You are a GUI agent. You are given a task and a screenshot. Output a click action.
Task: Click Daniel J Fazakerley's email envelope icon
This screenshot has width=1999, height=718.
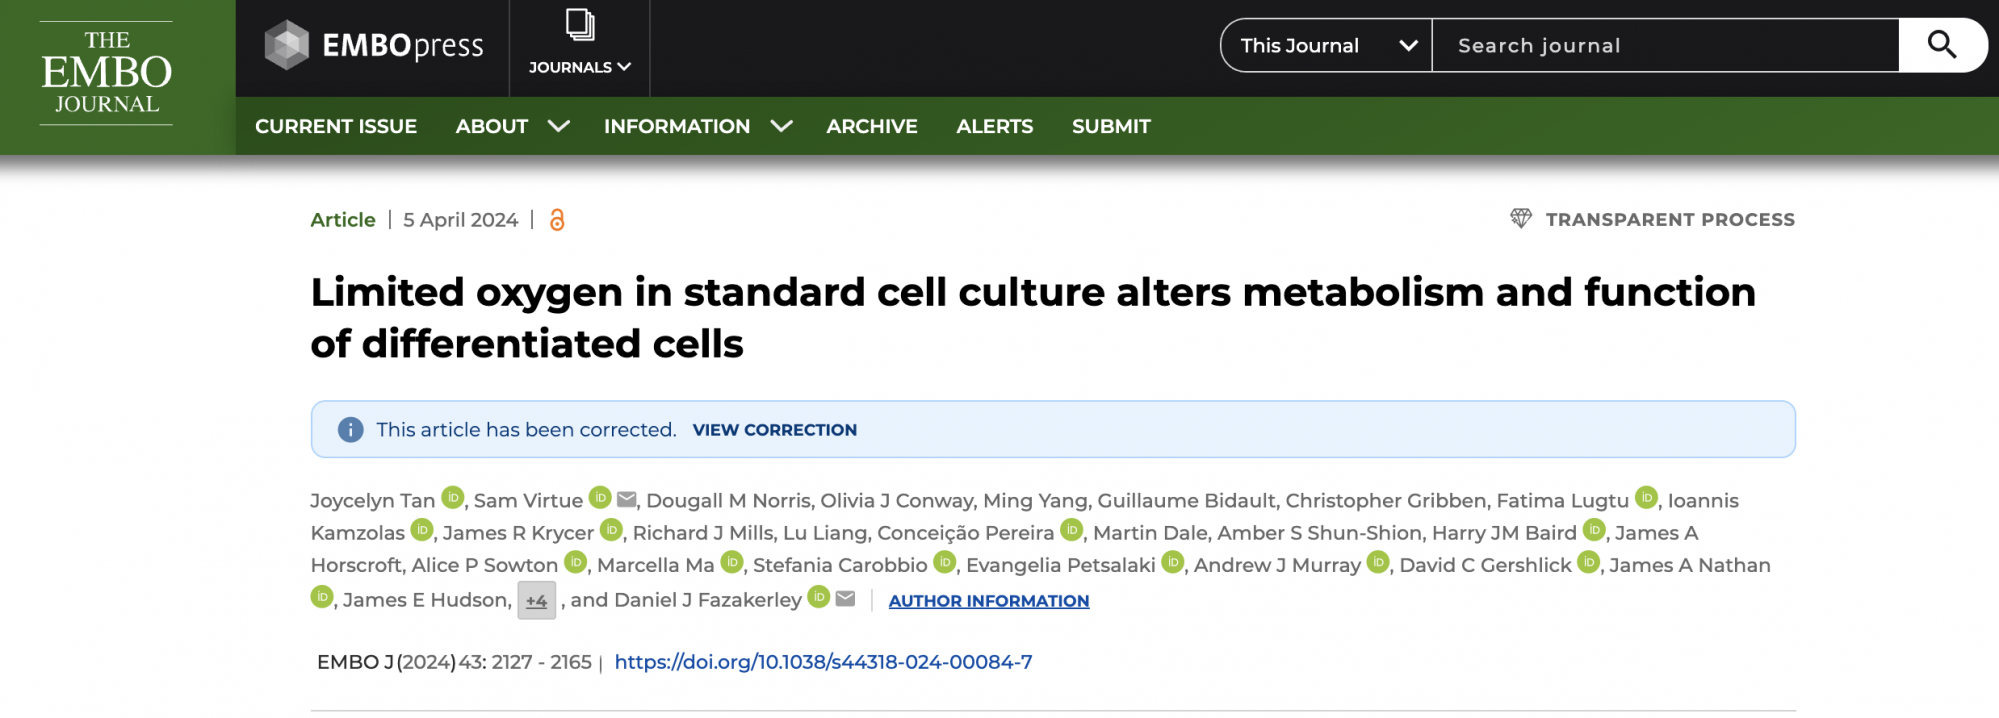[845, 598]
